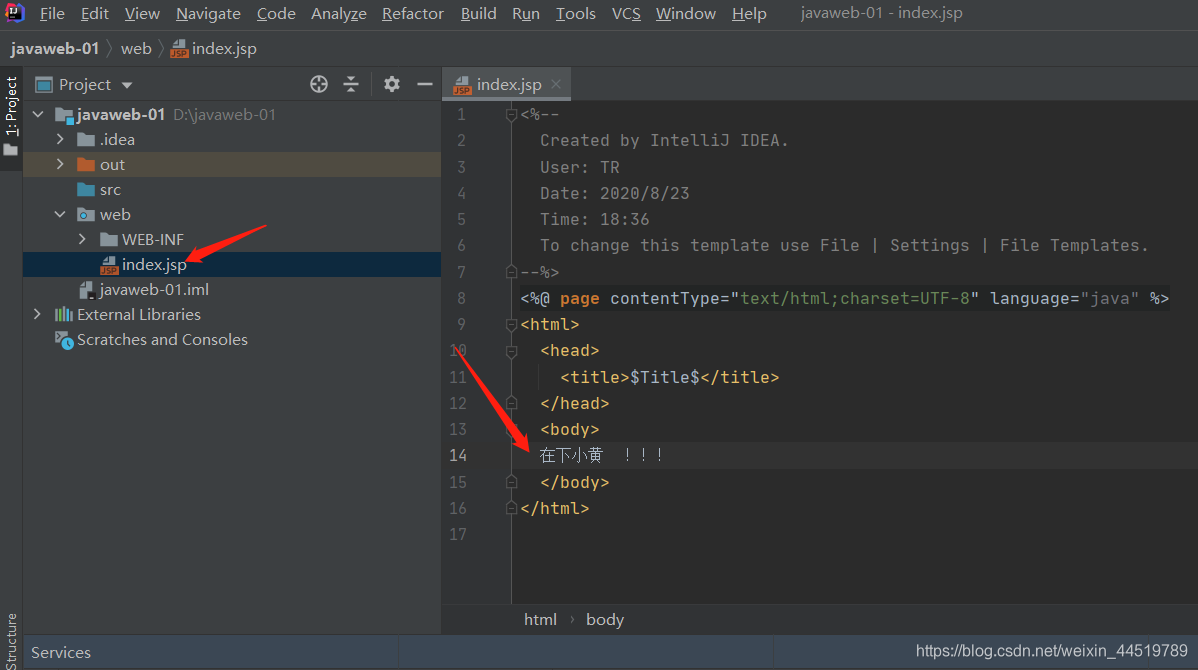Close the index.jsp editor tab
This screenshot has width=1198, height=670.
point(556,85)
